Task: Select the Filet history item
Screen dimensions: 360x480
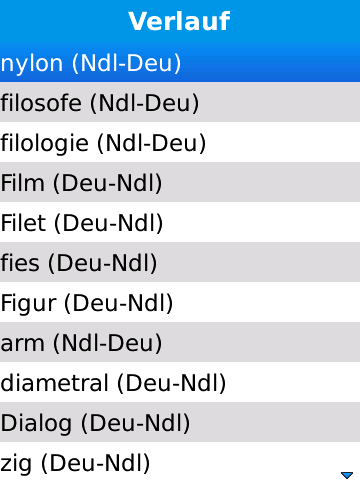Action: 180,222
